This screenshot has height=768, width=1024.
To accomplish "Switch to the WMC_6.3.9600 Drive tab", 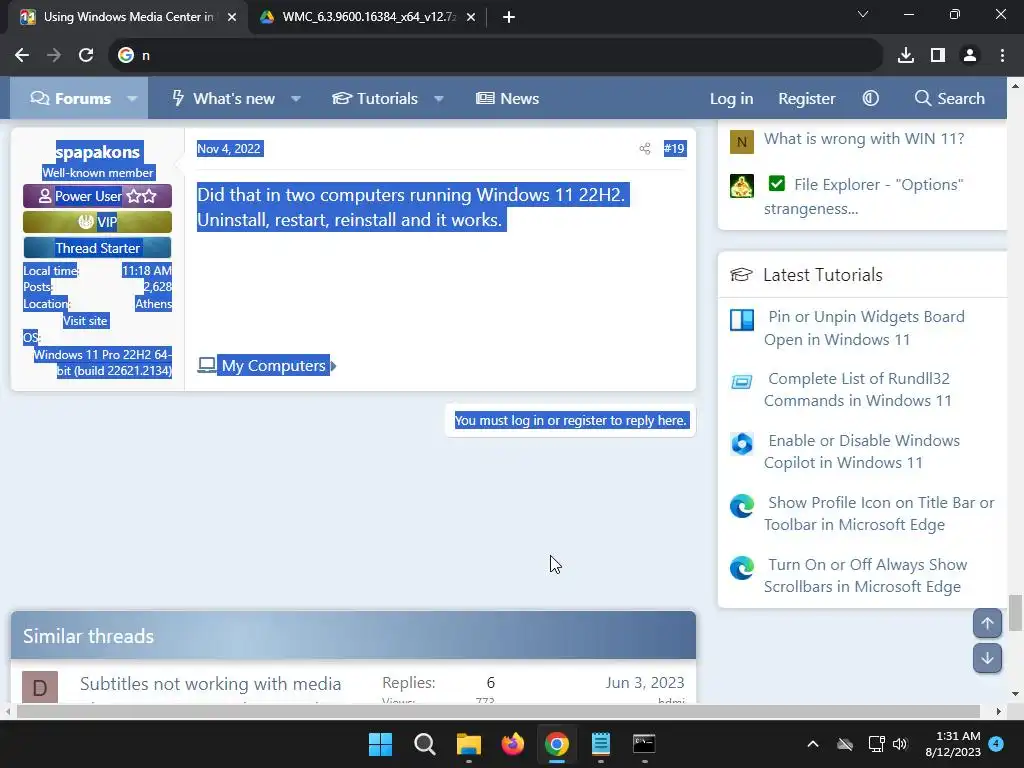I will click(368, 17).
